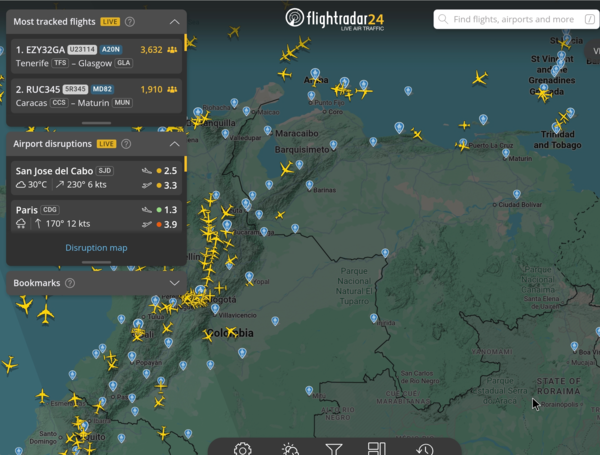Click the help icon beside Most tracked flights
The image size is (600, 455).
click(x=130, y=20)
